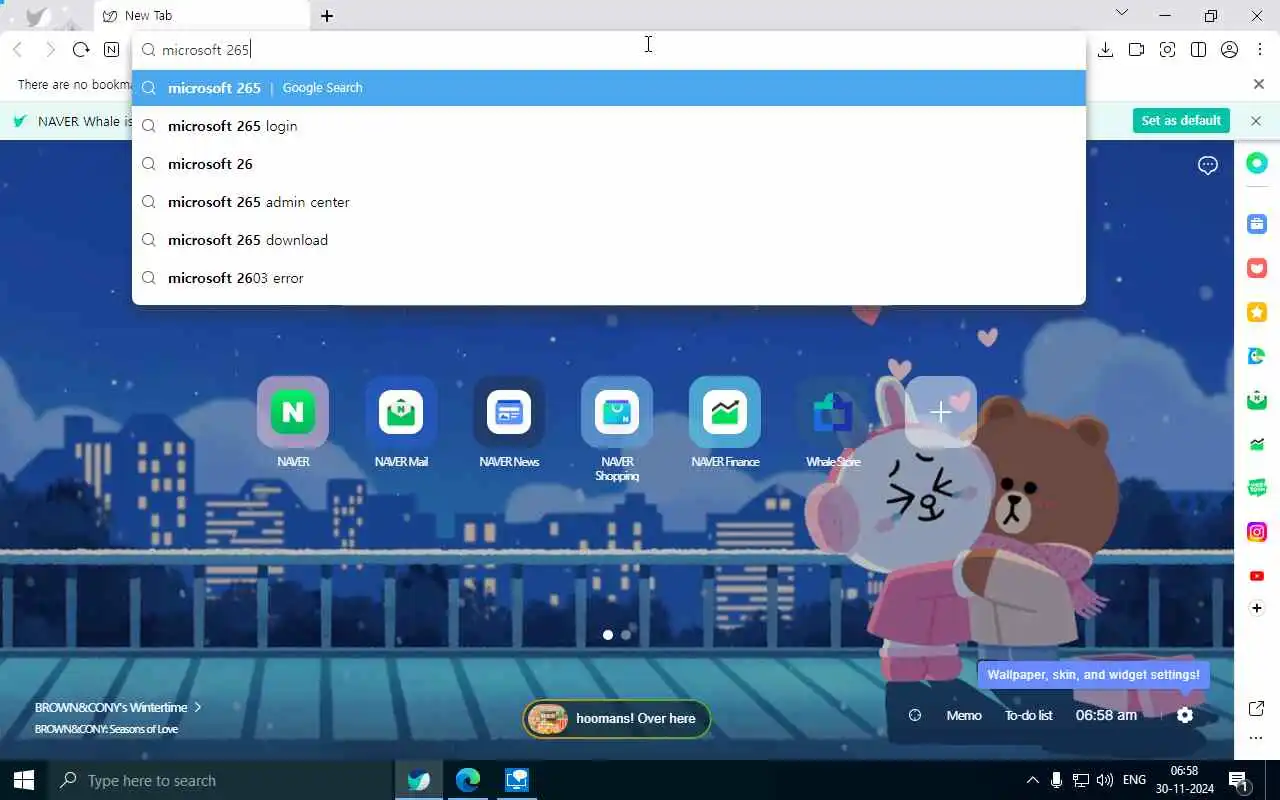This screenshot has width=1280, height=800.
Task: Click the circular focus icon beside Memo
Action: tap(915, 715)
